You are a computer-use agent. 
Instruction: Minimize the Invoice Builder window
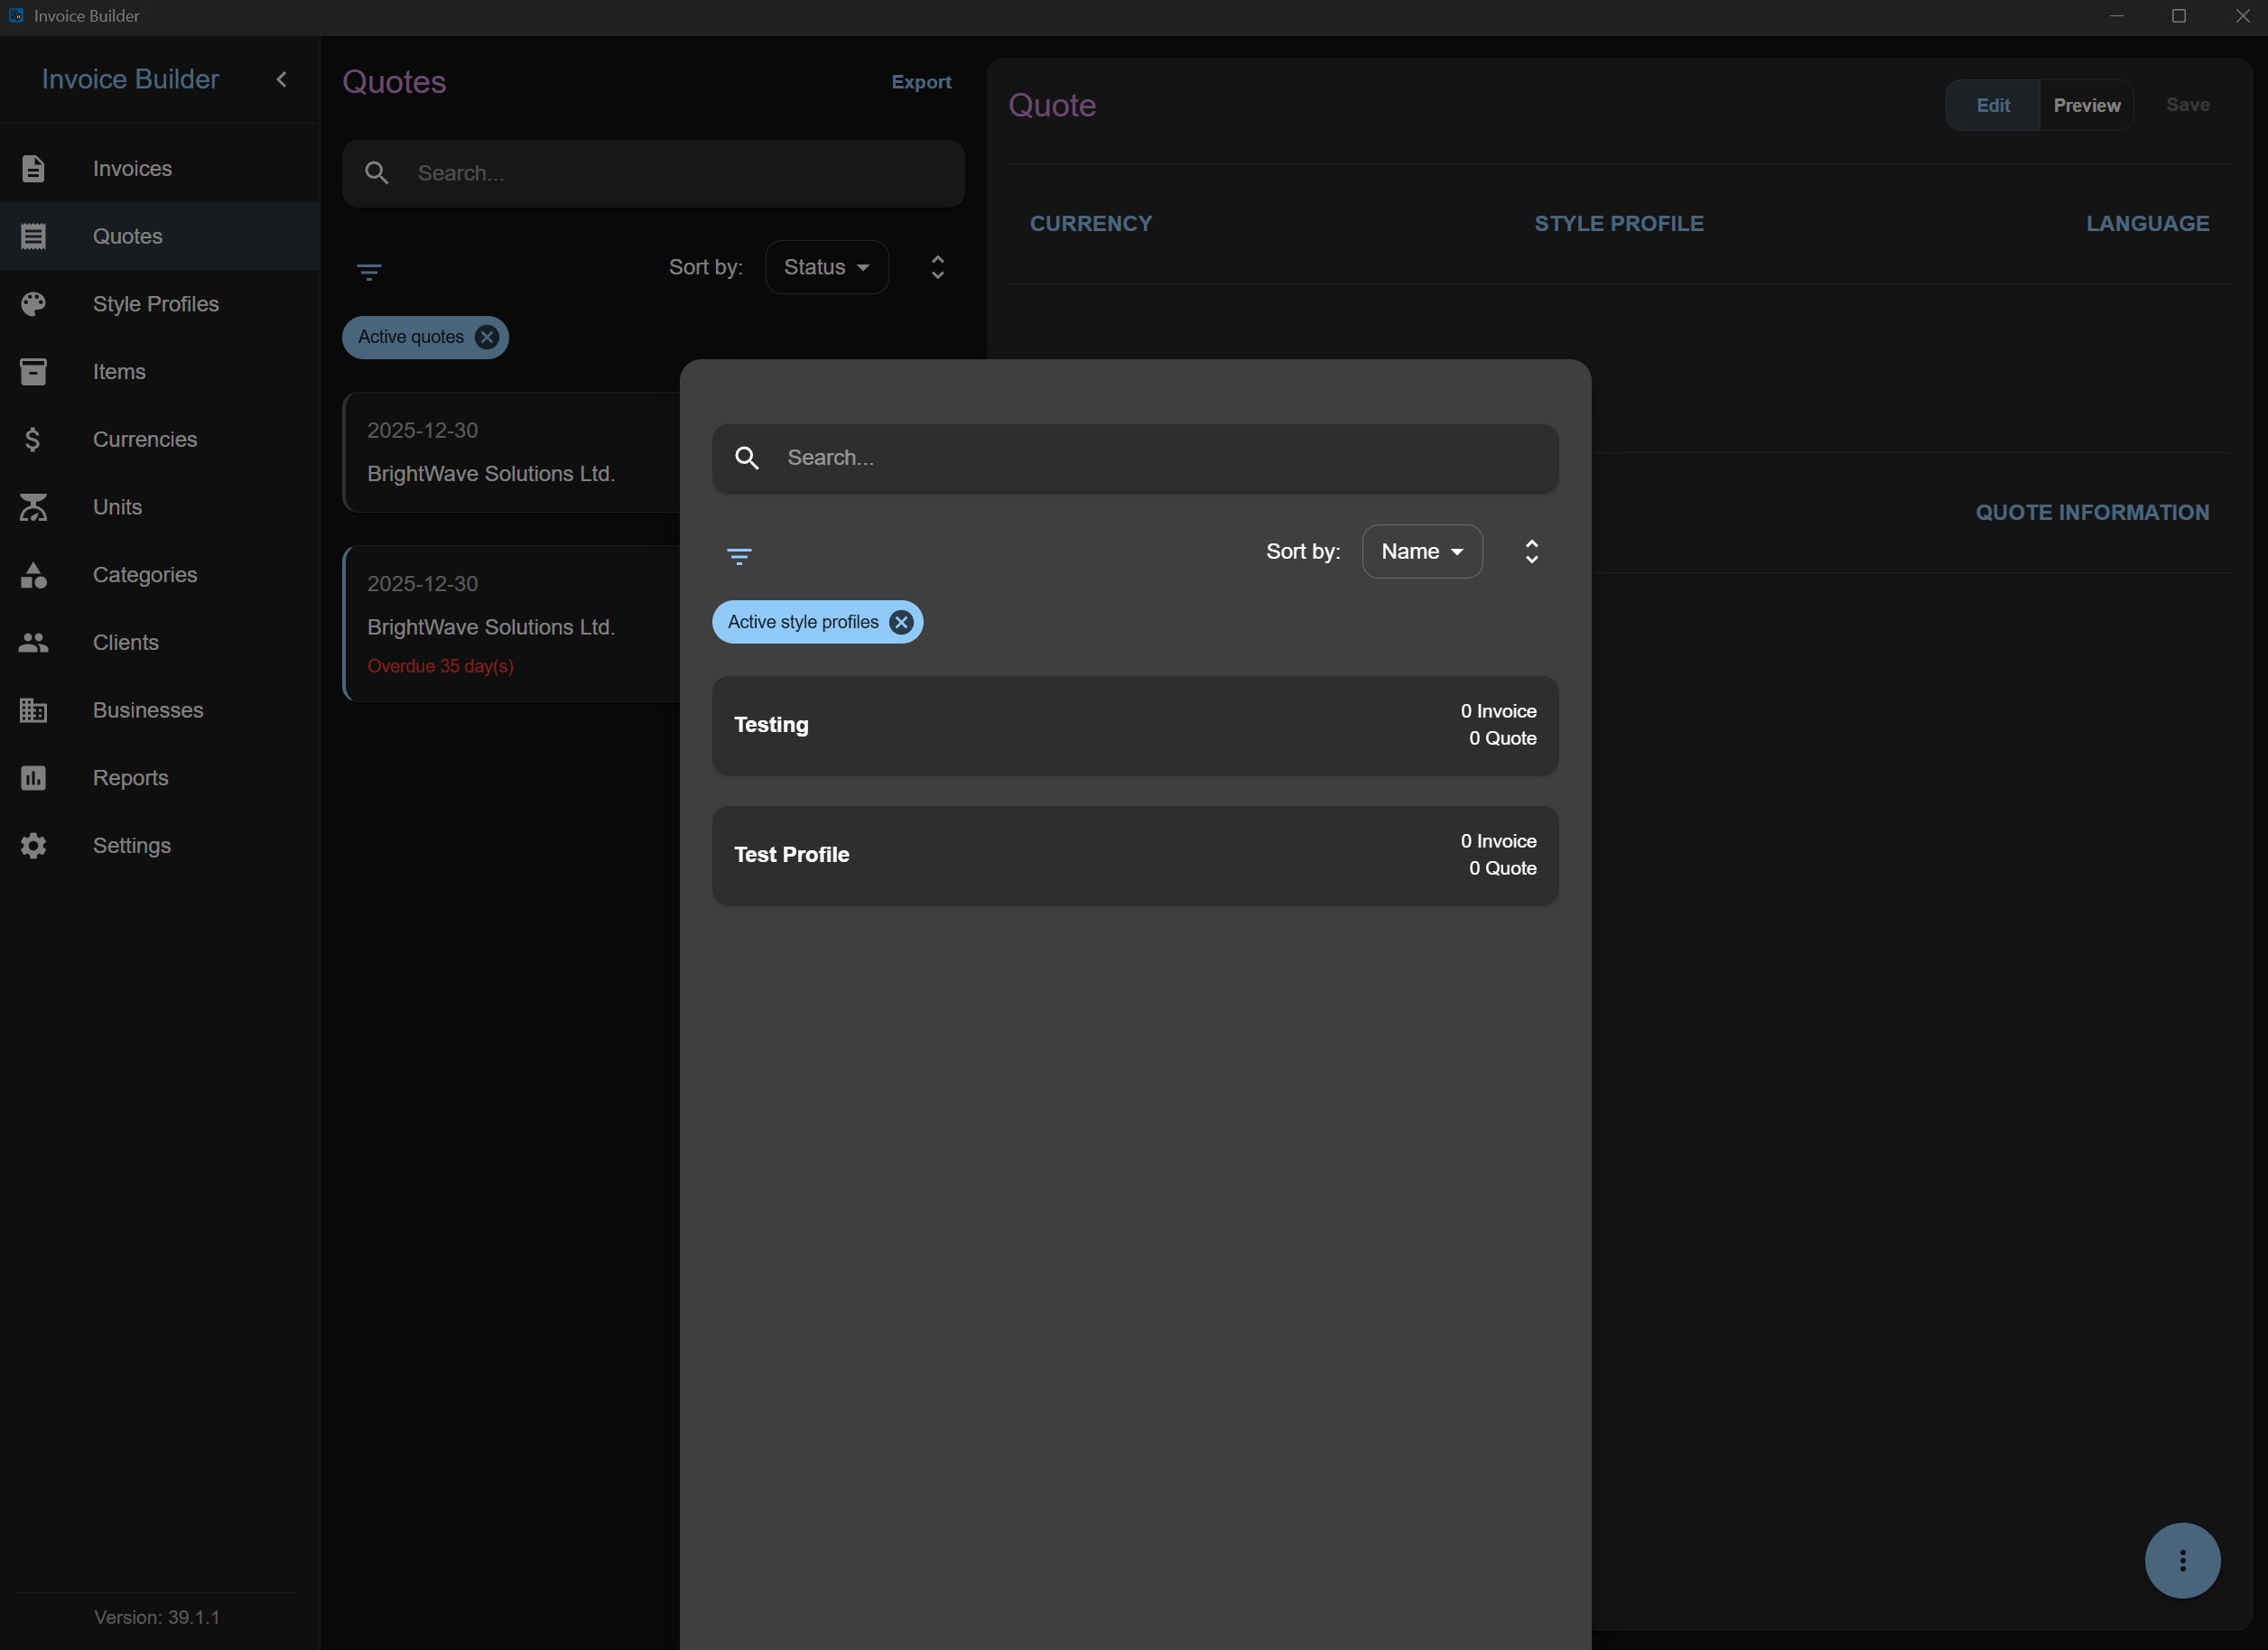coord(2116,16)
